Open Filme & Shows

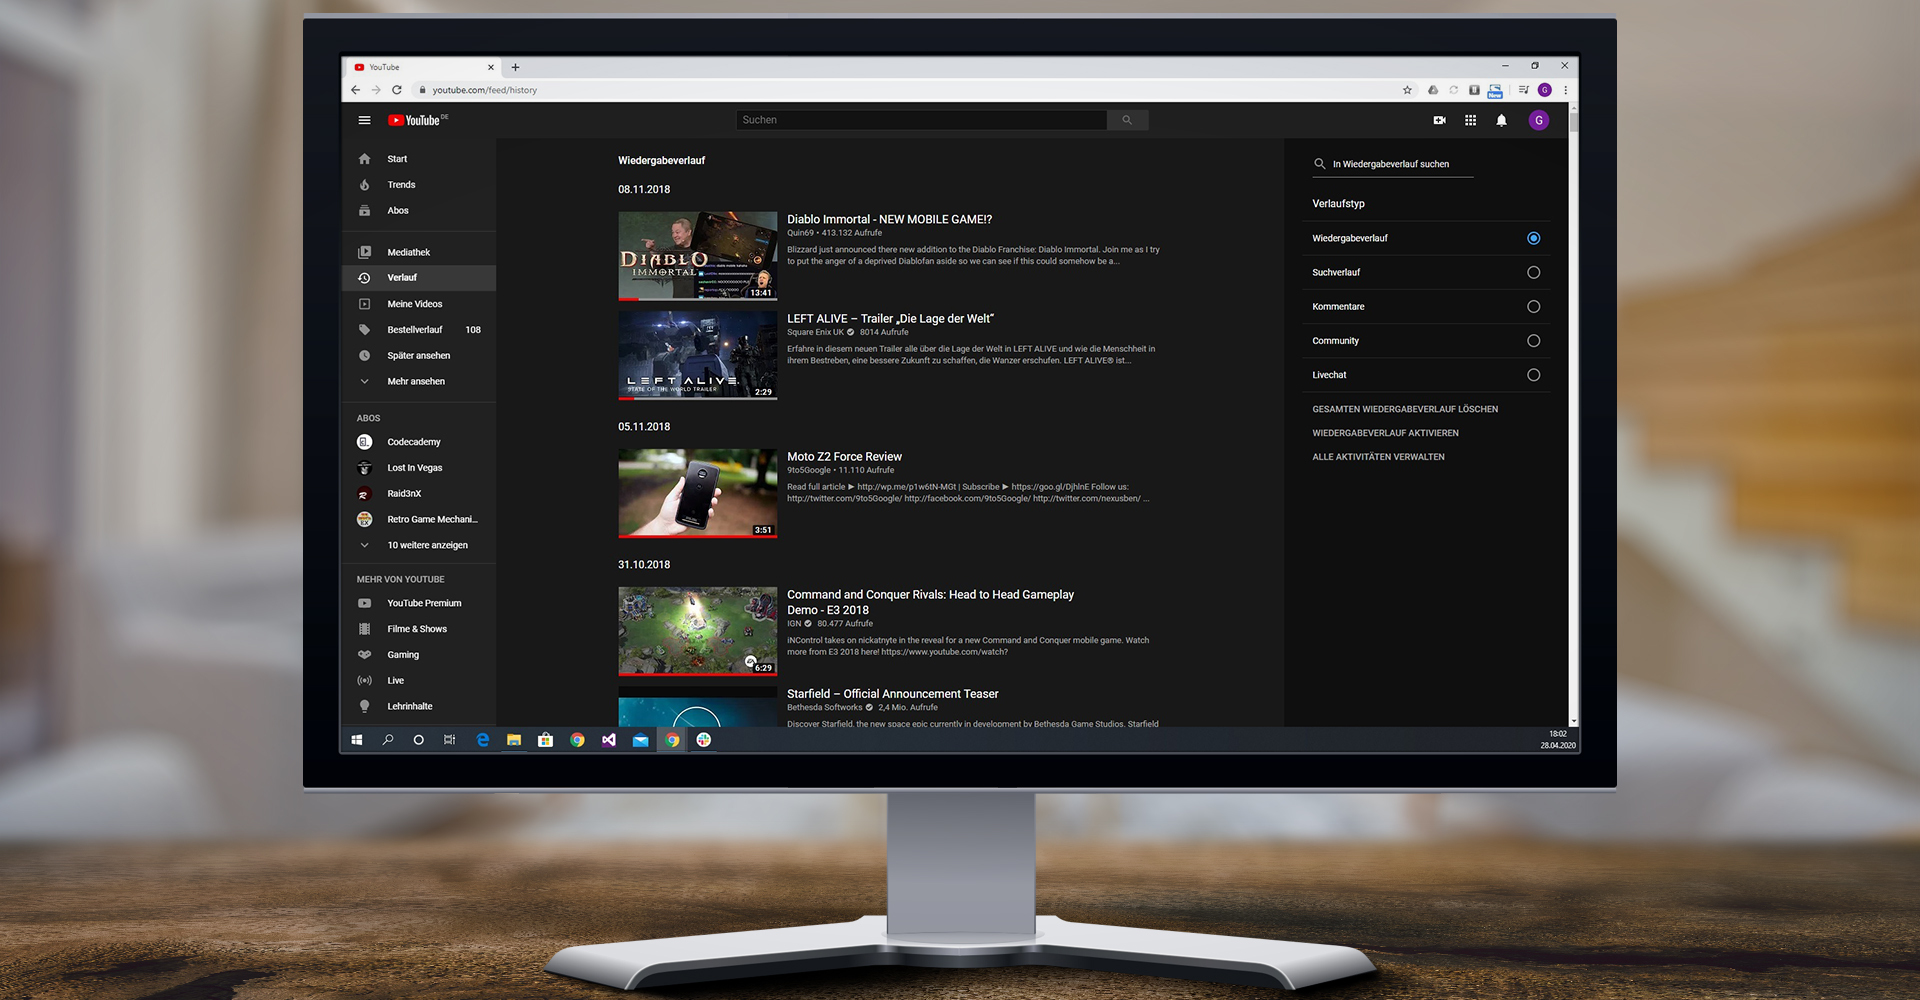click(x=419, y=629)
